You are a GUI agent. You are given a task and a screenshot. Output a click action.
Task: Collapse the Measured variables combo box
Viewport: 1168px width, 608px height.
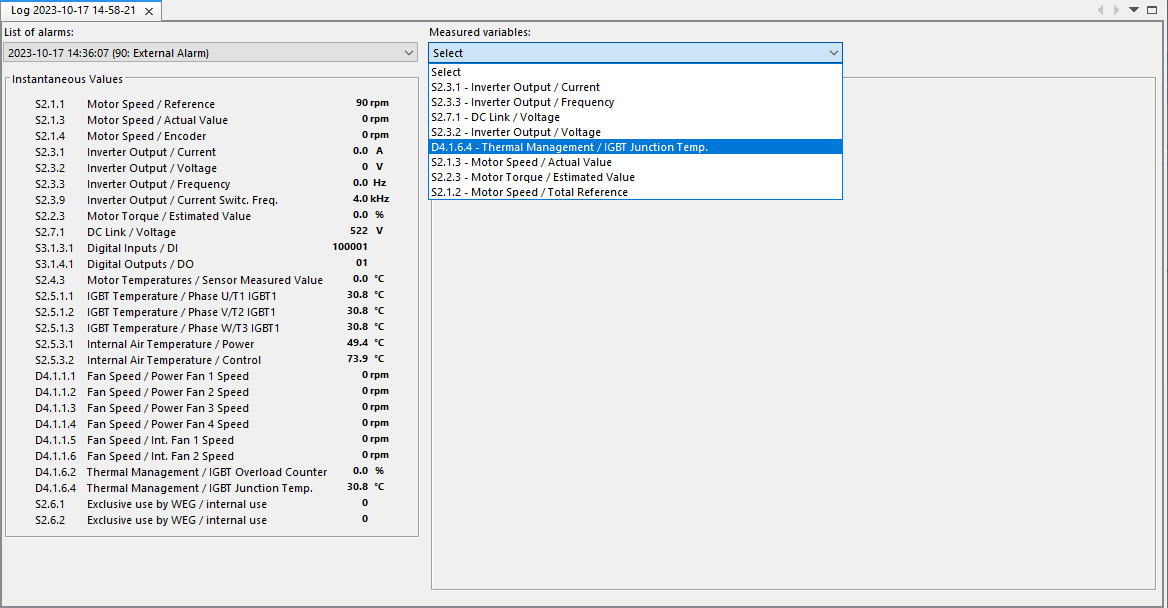(834, 53)
